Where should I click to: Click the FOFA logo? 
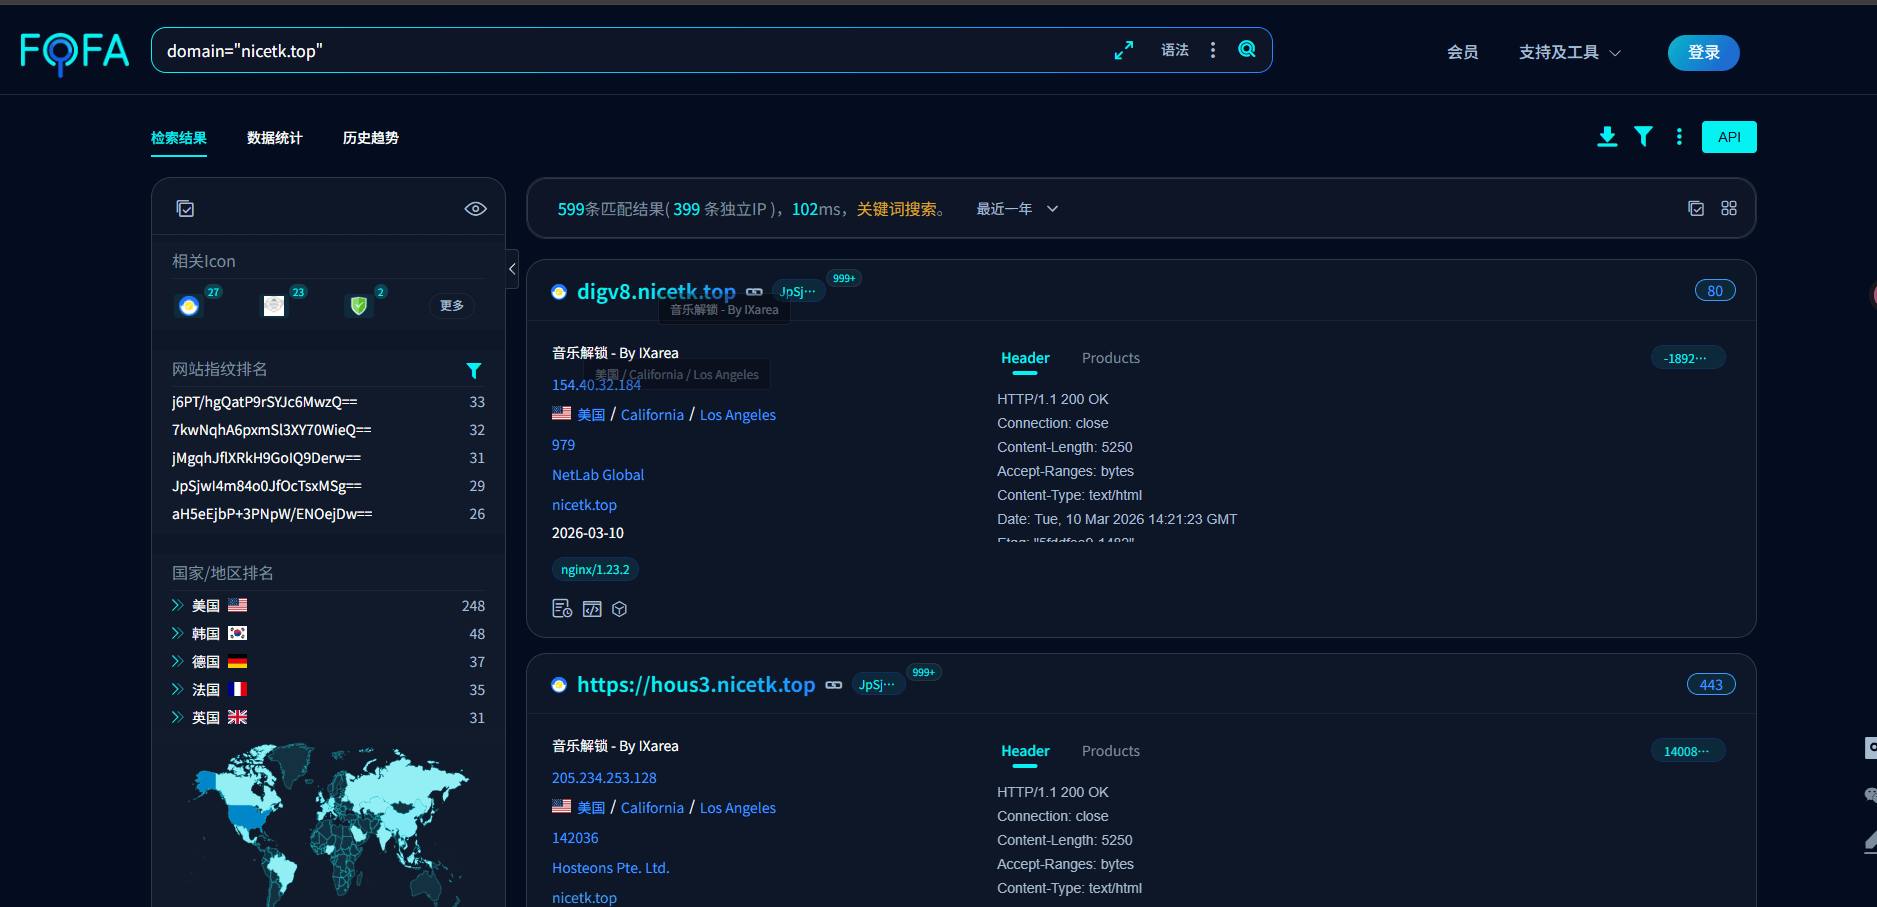75,52
